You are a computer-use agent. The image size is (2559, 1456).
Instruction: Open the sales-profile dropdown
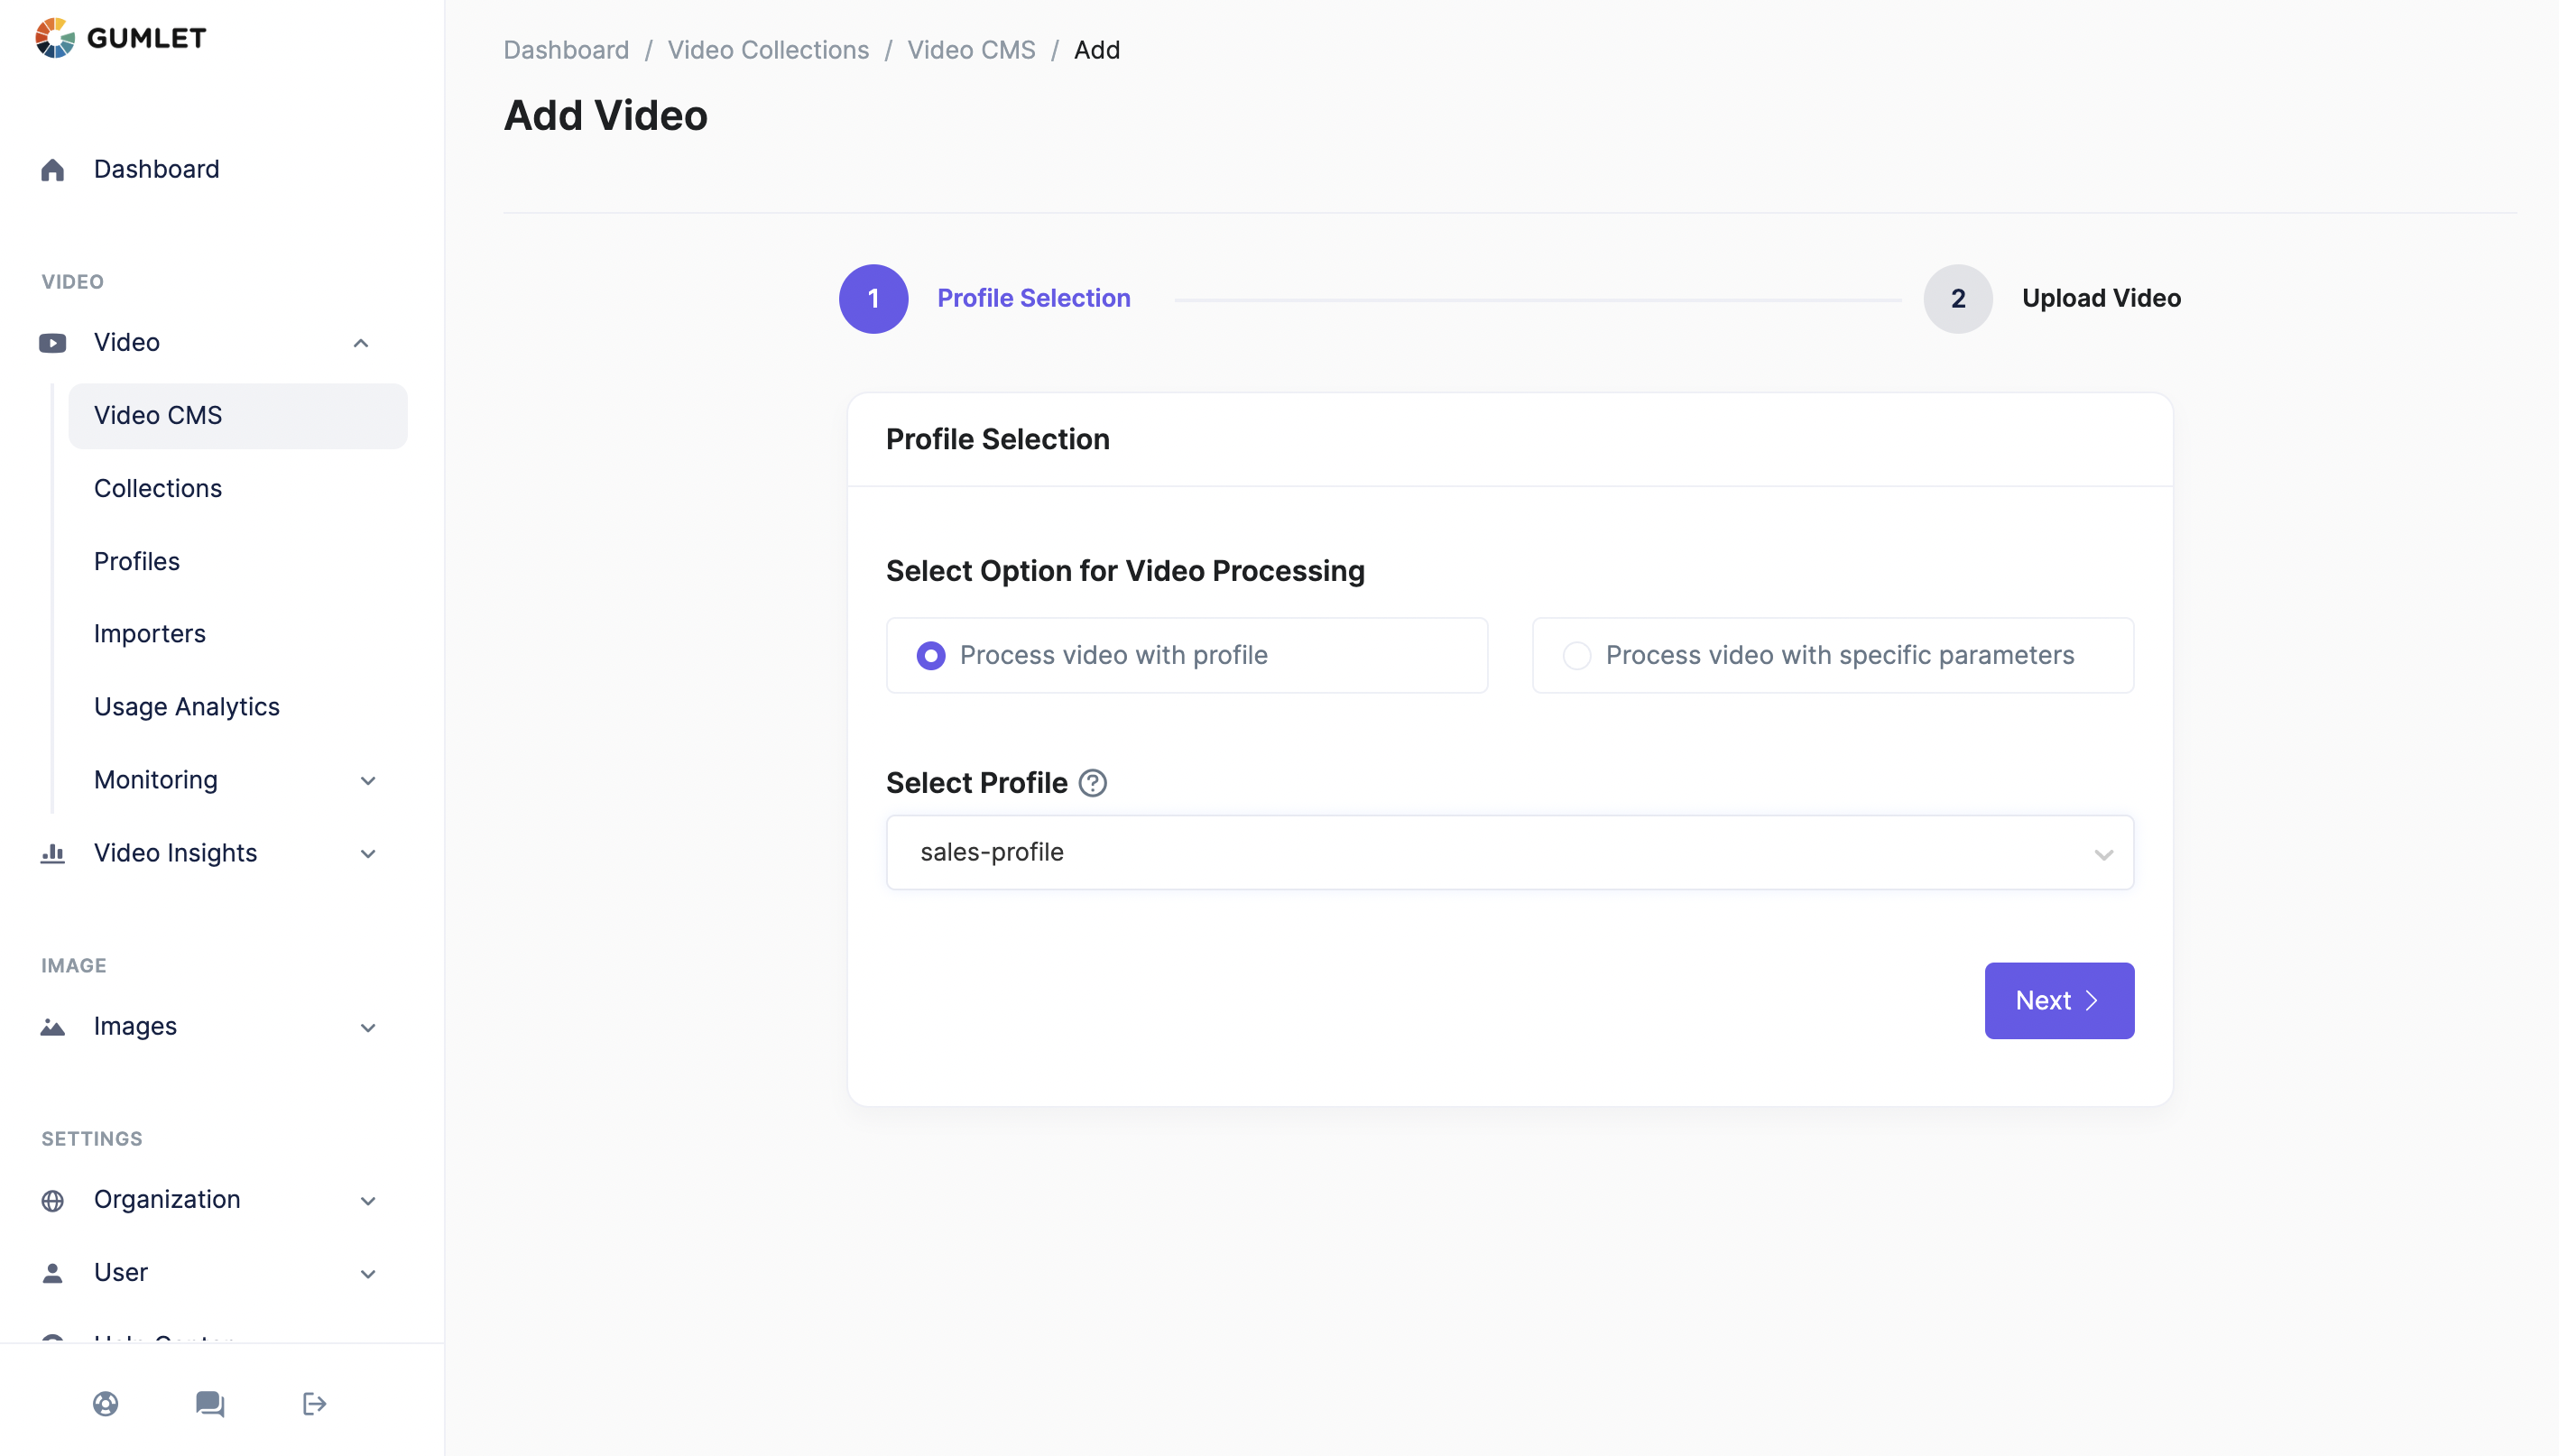pos(1509,852)
